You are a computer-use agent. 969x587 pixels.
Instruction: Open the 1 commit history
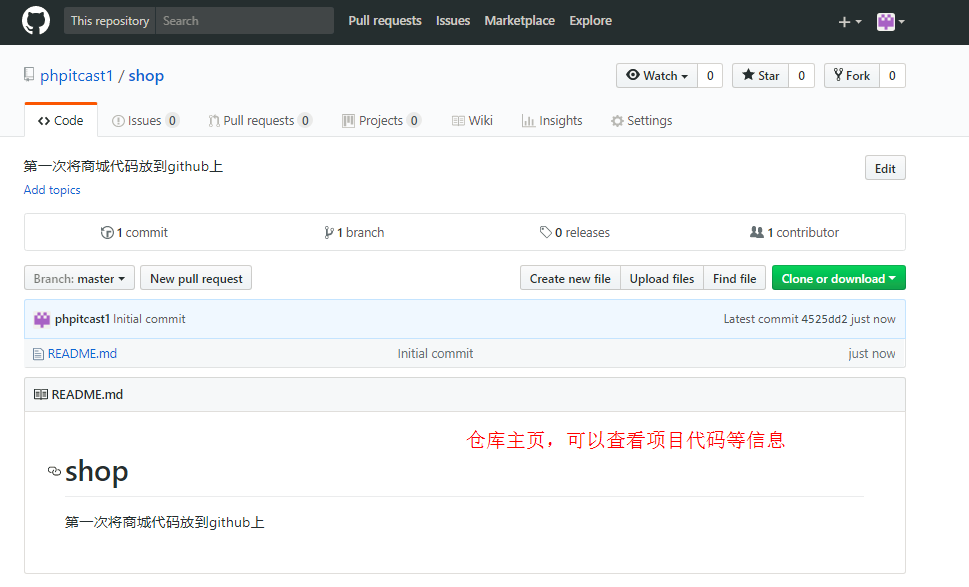coord(134,232)
